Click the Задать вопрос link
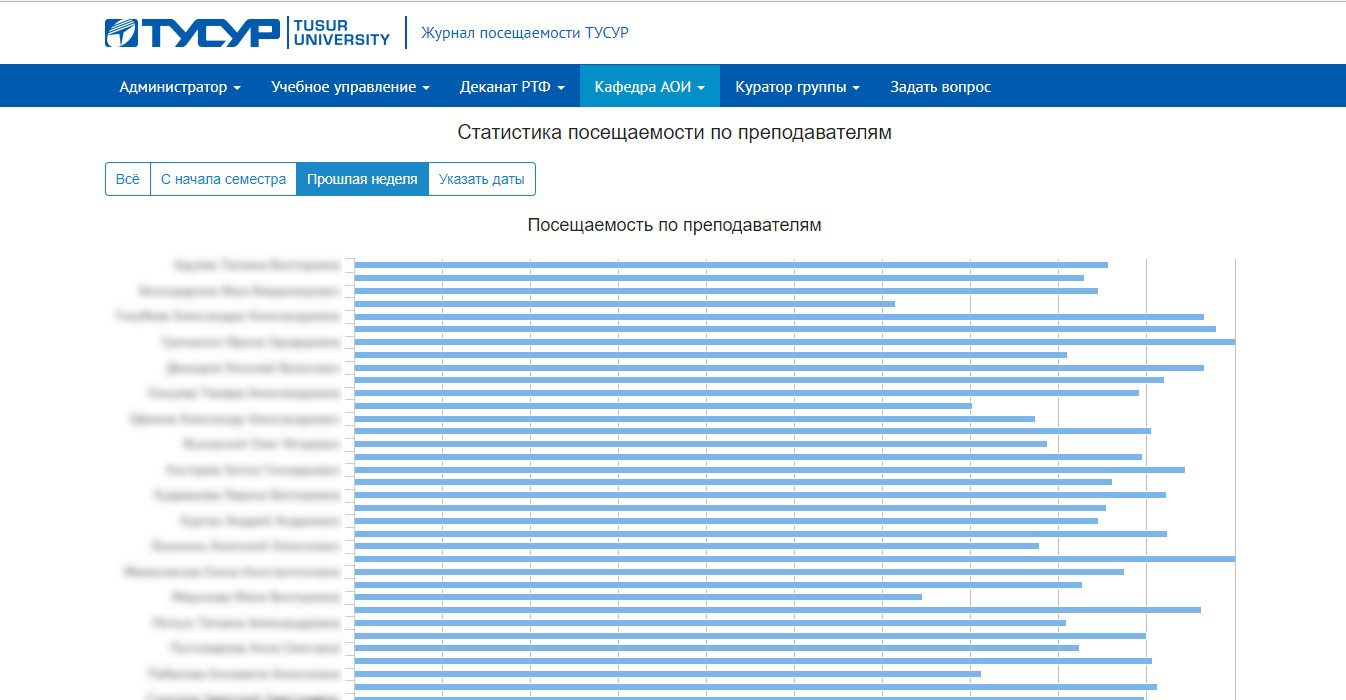This screenshot has width=1346, height=700. (940, 87)
